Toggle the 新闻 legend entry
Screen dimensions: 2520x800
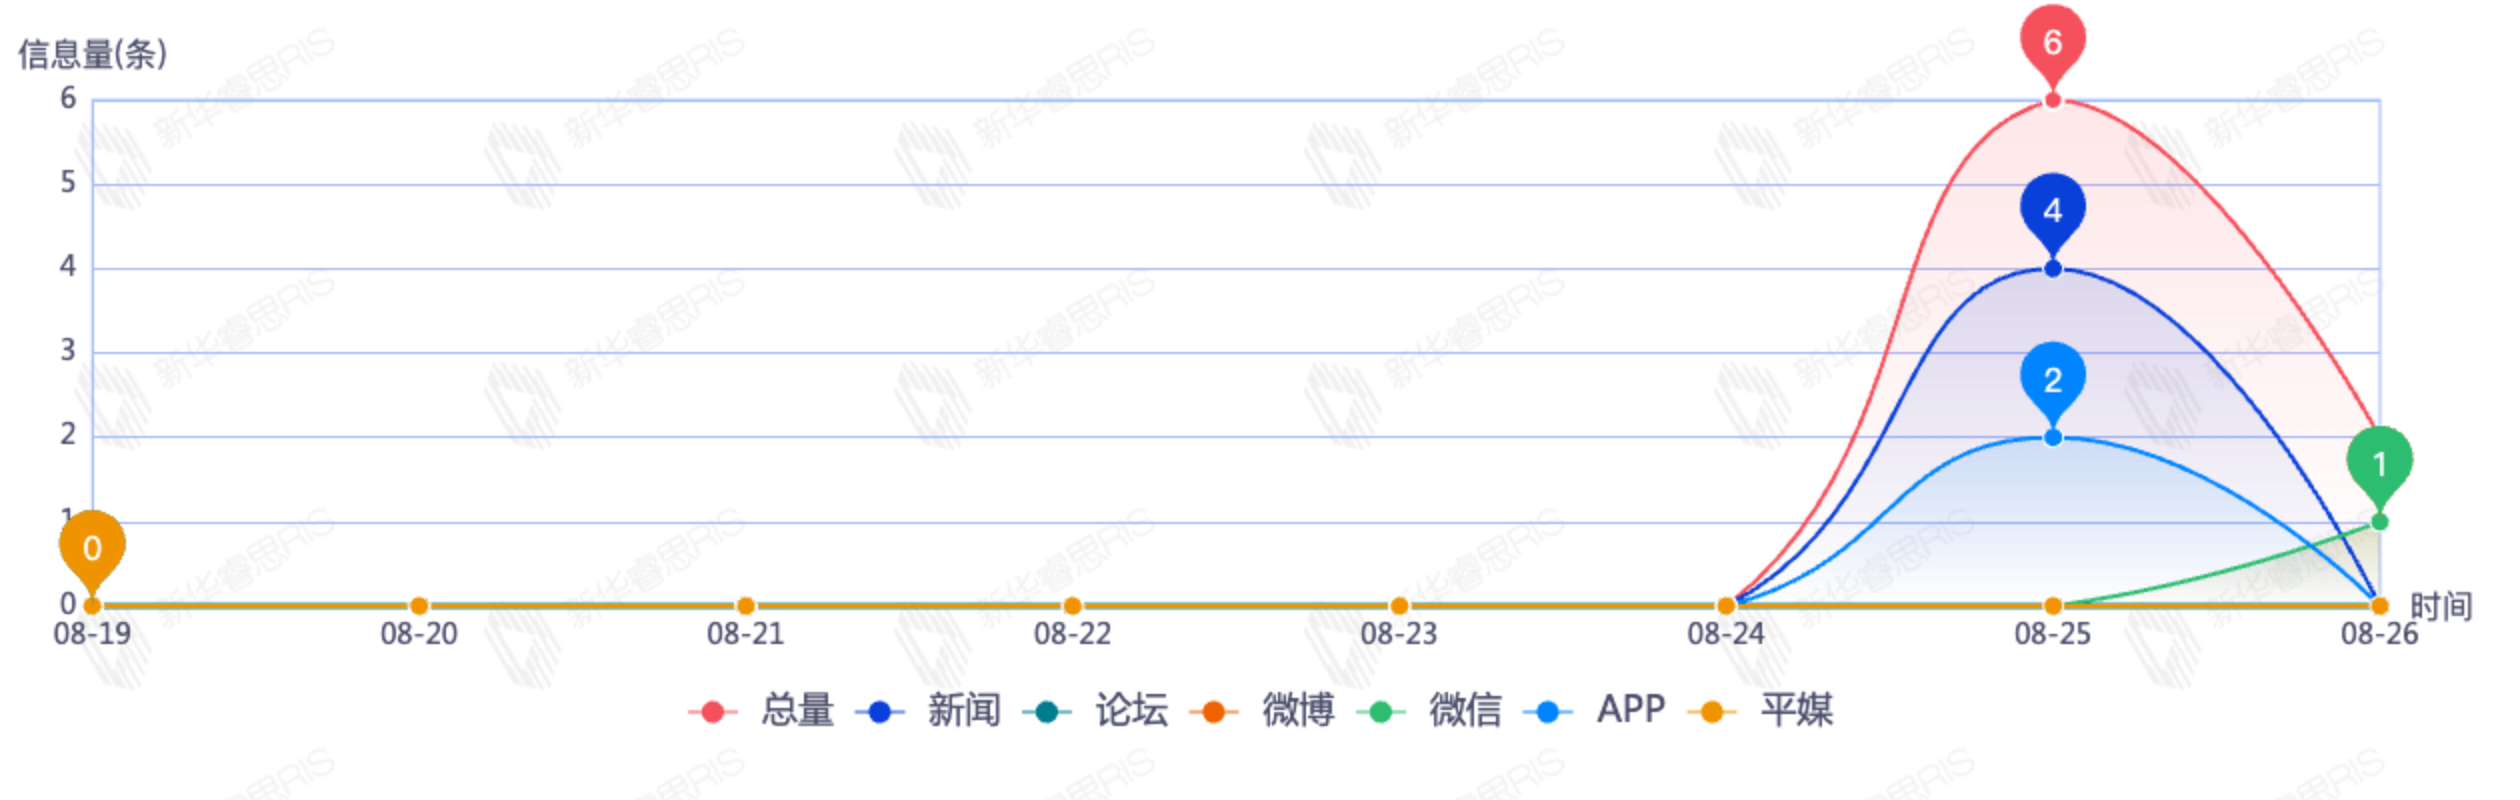point(929,711)
